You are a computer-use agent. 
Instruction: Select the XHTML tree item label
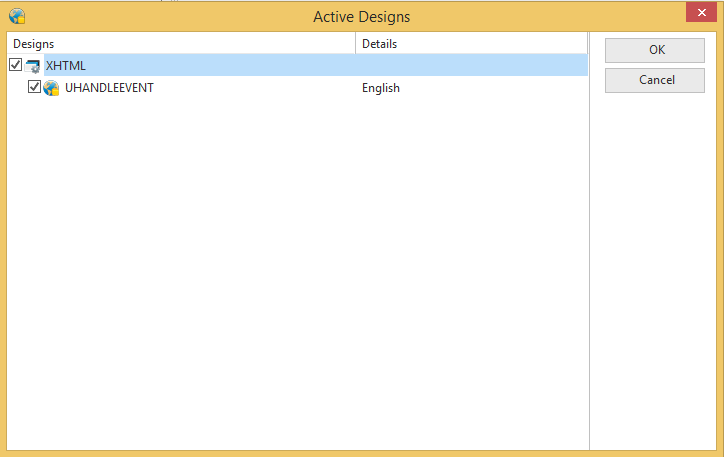click(66, 66)
